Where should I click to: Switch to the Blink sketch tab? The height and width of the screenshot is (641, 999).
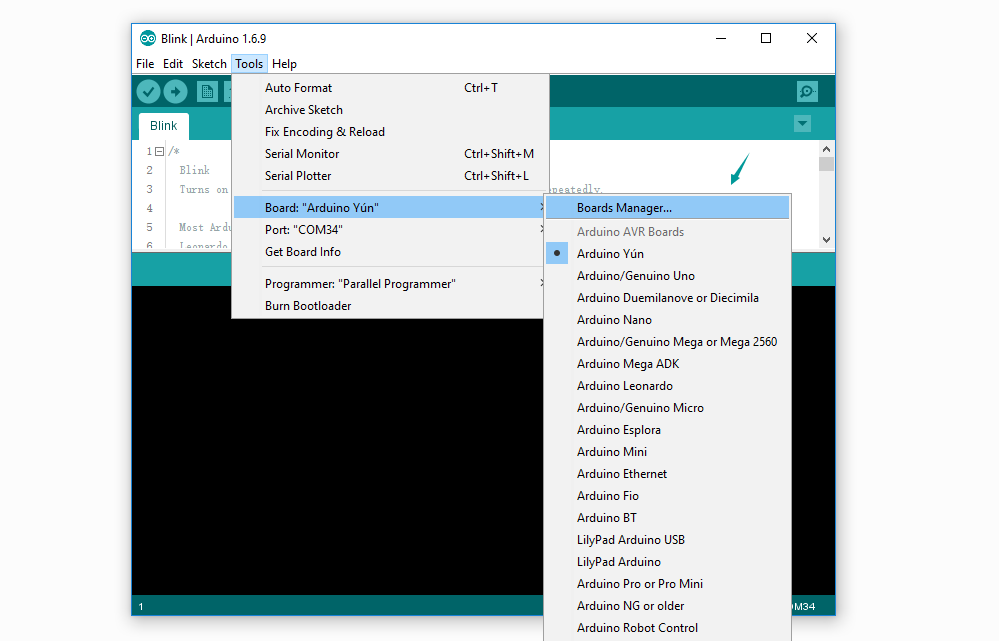(164, 126)
